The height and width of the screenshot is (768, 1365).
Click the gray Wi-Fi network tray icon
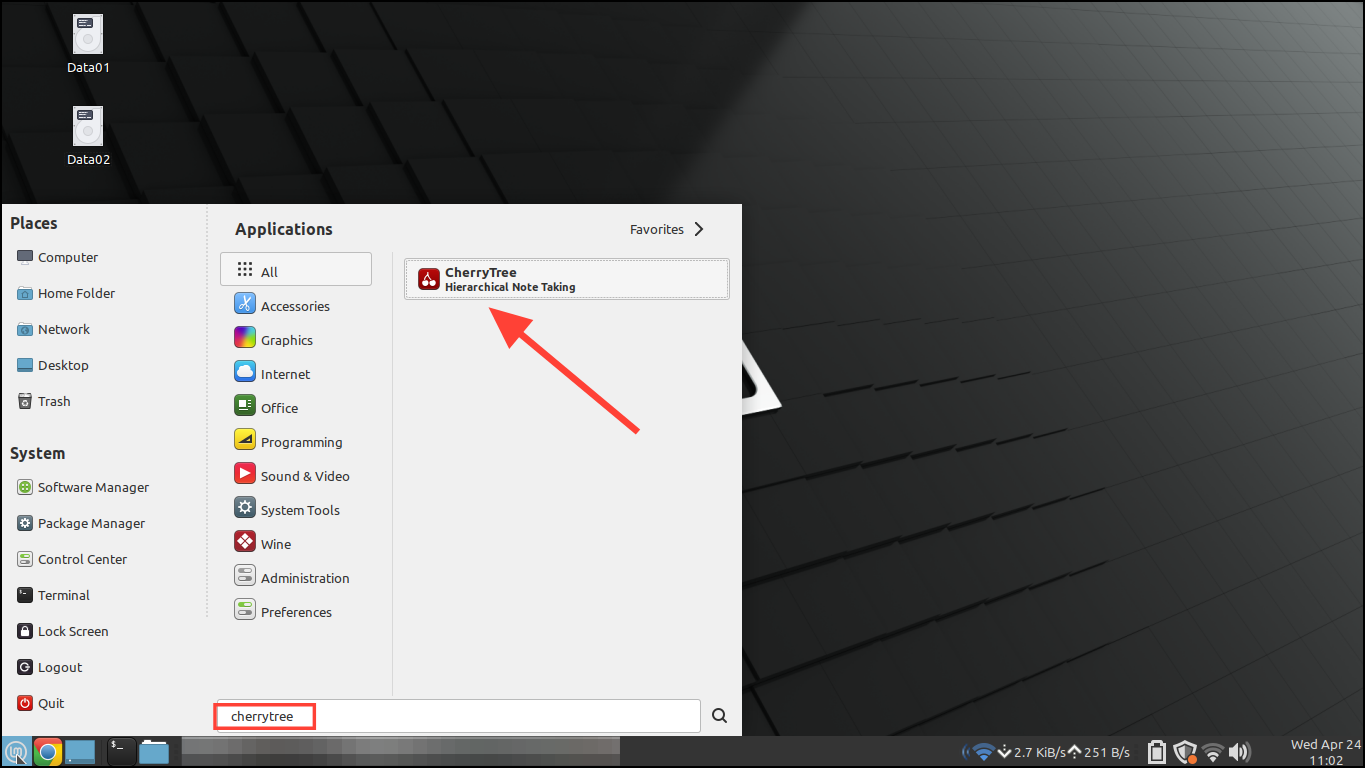tap(1213, 752)
